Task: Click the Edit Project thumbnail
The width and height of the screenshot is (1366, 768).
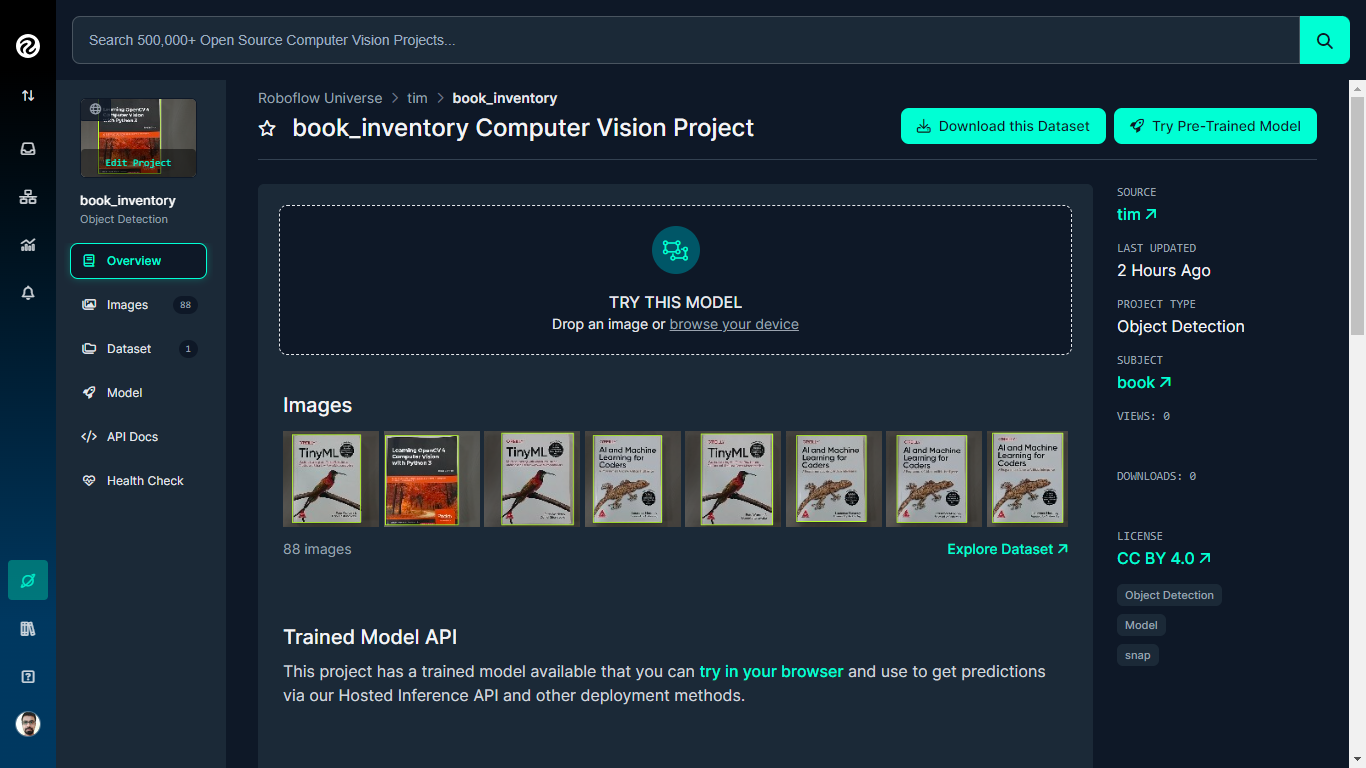Action: pos(138,138)
